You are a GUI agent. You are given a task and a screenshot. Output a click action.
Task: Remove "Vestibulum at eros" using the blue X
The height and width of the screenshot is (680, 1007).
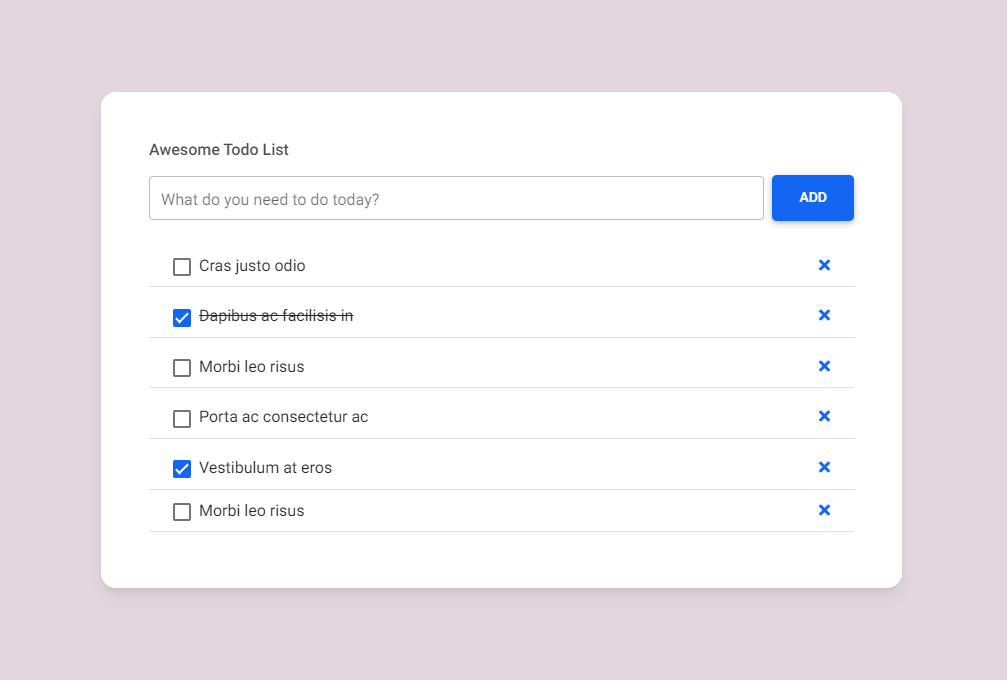(824, 467)
